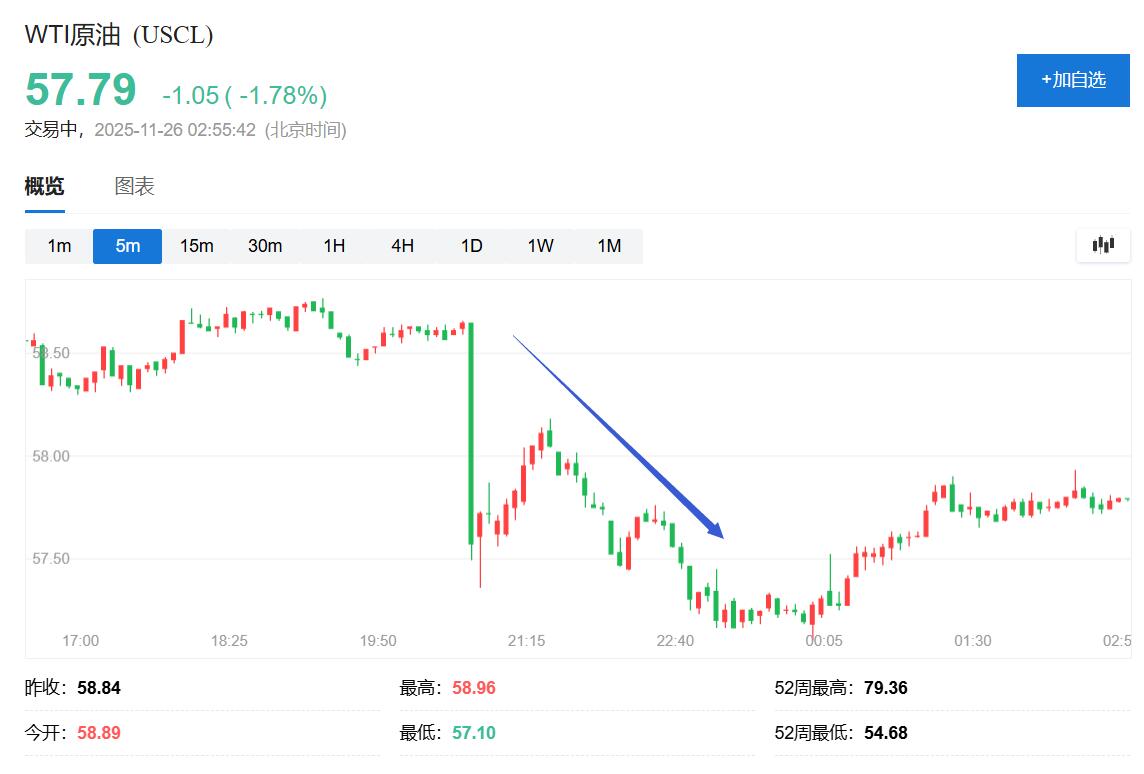The width and height of the screenshot is (1144, 774).
Task: Select the 1H chart interval
Action: 333,245
